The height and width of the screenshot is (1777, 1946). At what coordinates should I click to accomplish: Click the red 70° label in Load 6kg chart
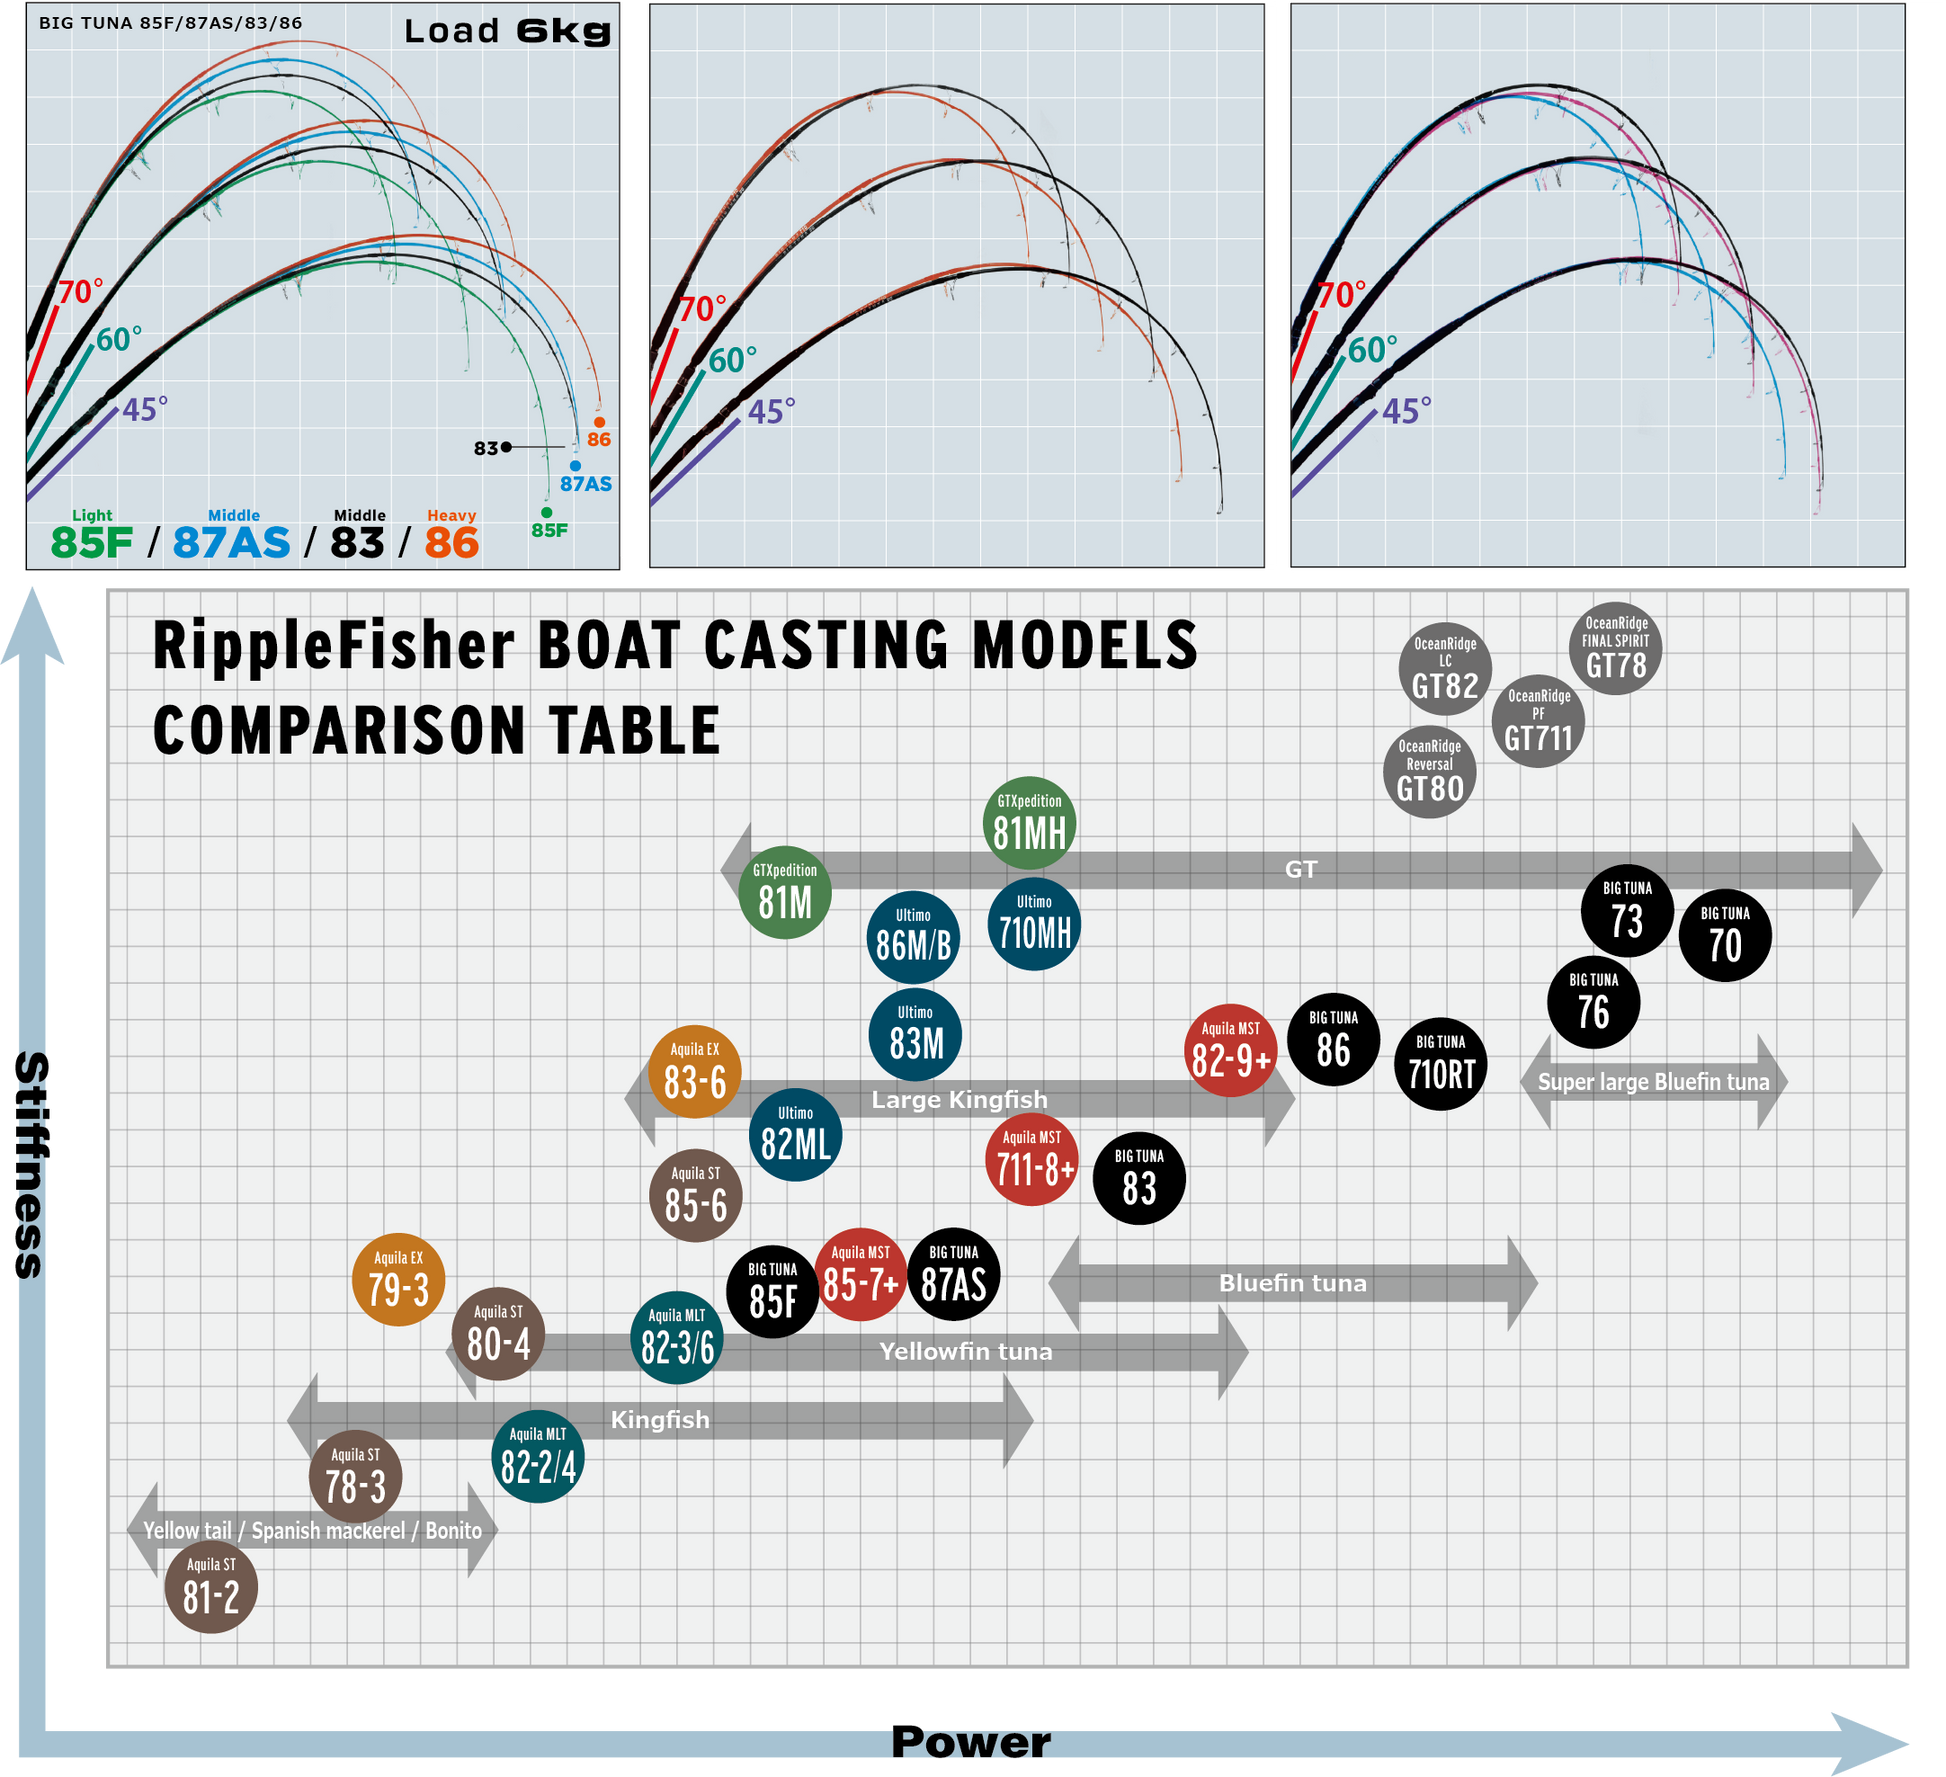(x=80, y=292)
